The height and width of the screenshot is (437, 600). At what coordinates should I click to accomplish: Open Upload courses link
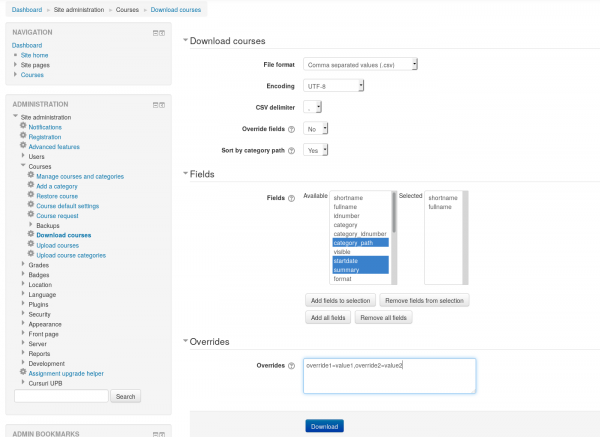57,245
